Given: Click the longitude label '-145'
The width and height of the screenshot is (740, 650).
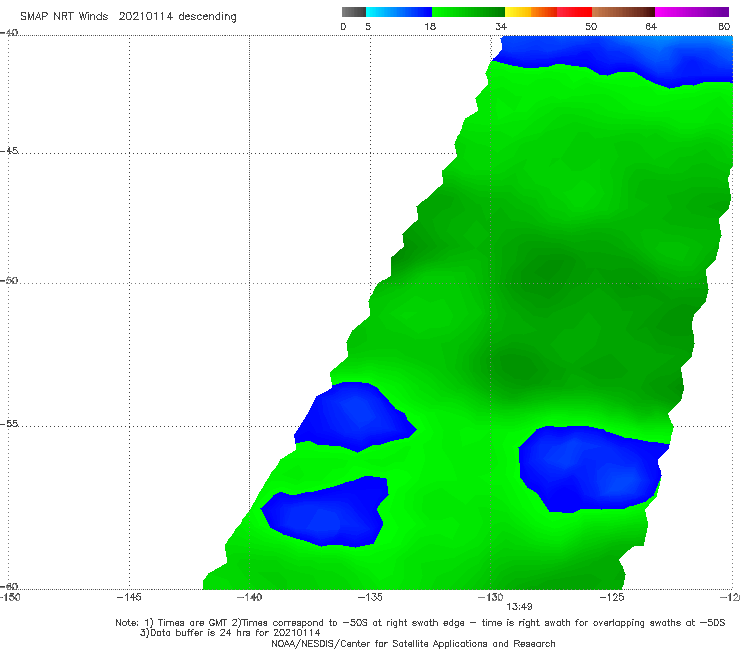Looking at the screenshot, I should point(129,597).
